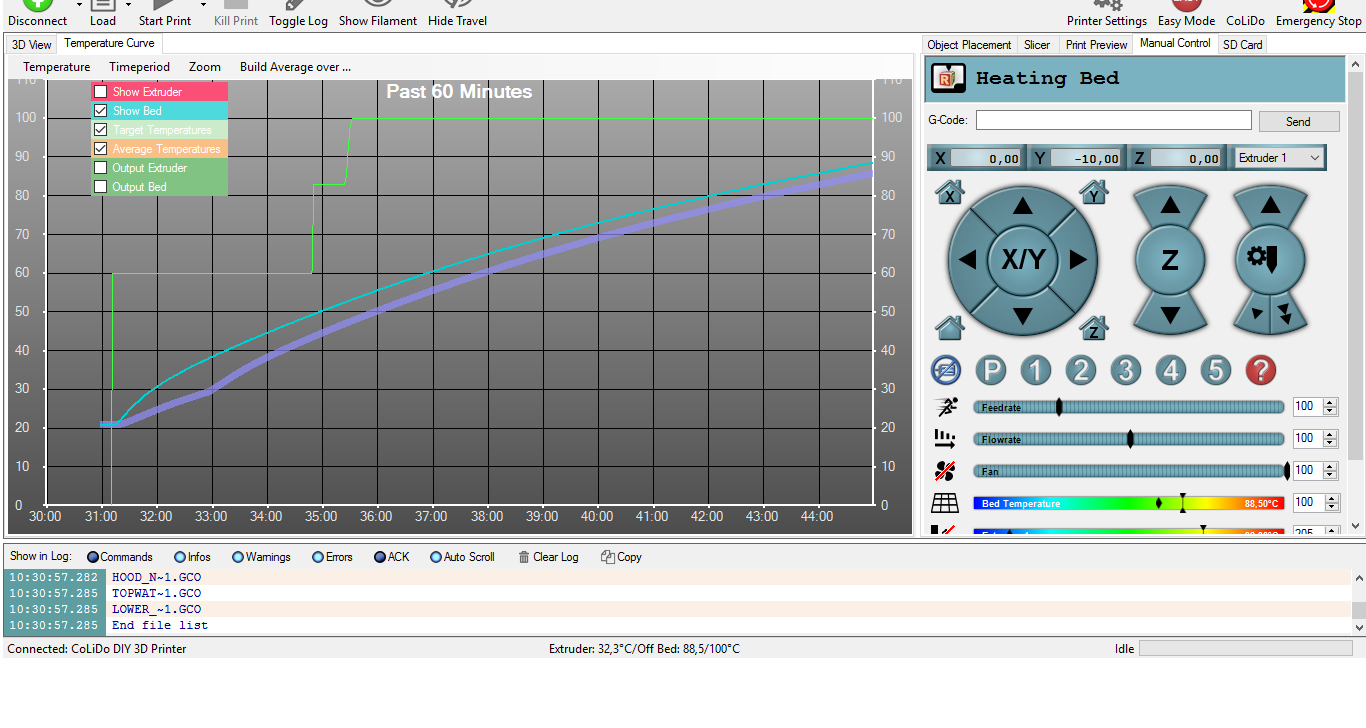Open the Timeperiod menu
This screenshot has width=1366, height=728.
[139, 67]
